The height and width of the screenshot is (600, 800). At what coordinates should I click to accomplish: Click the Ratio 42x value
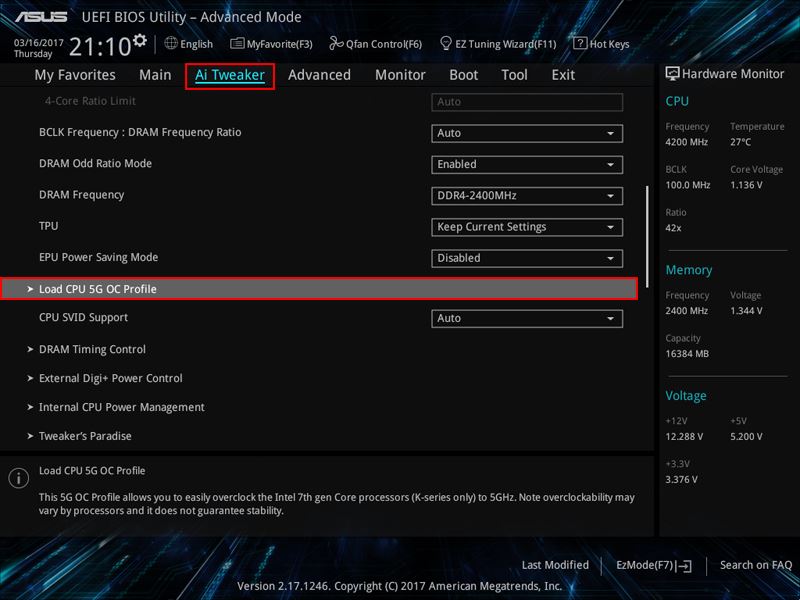[673, 228]
